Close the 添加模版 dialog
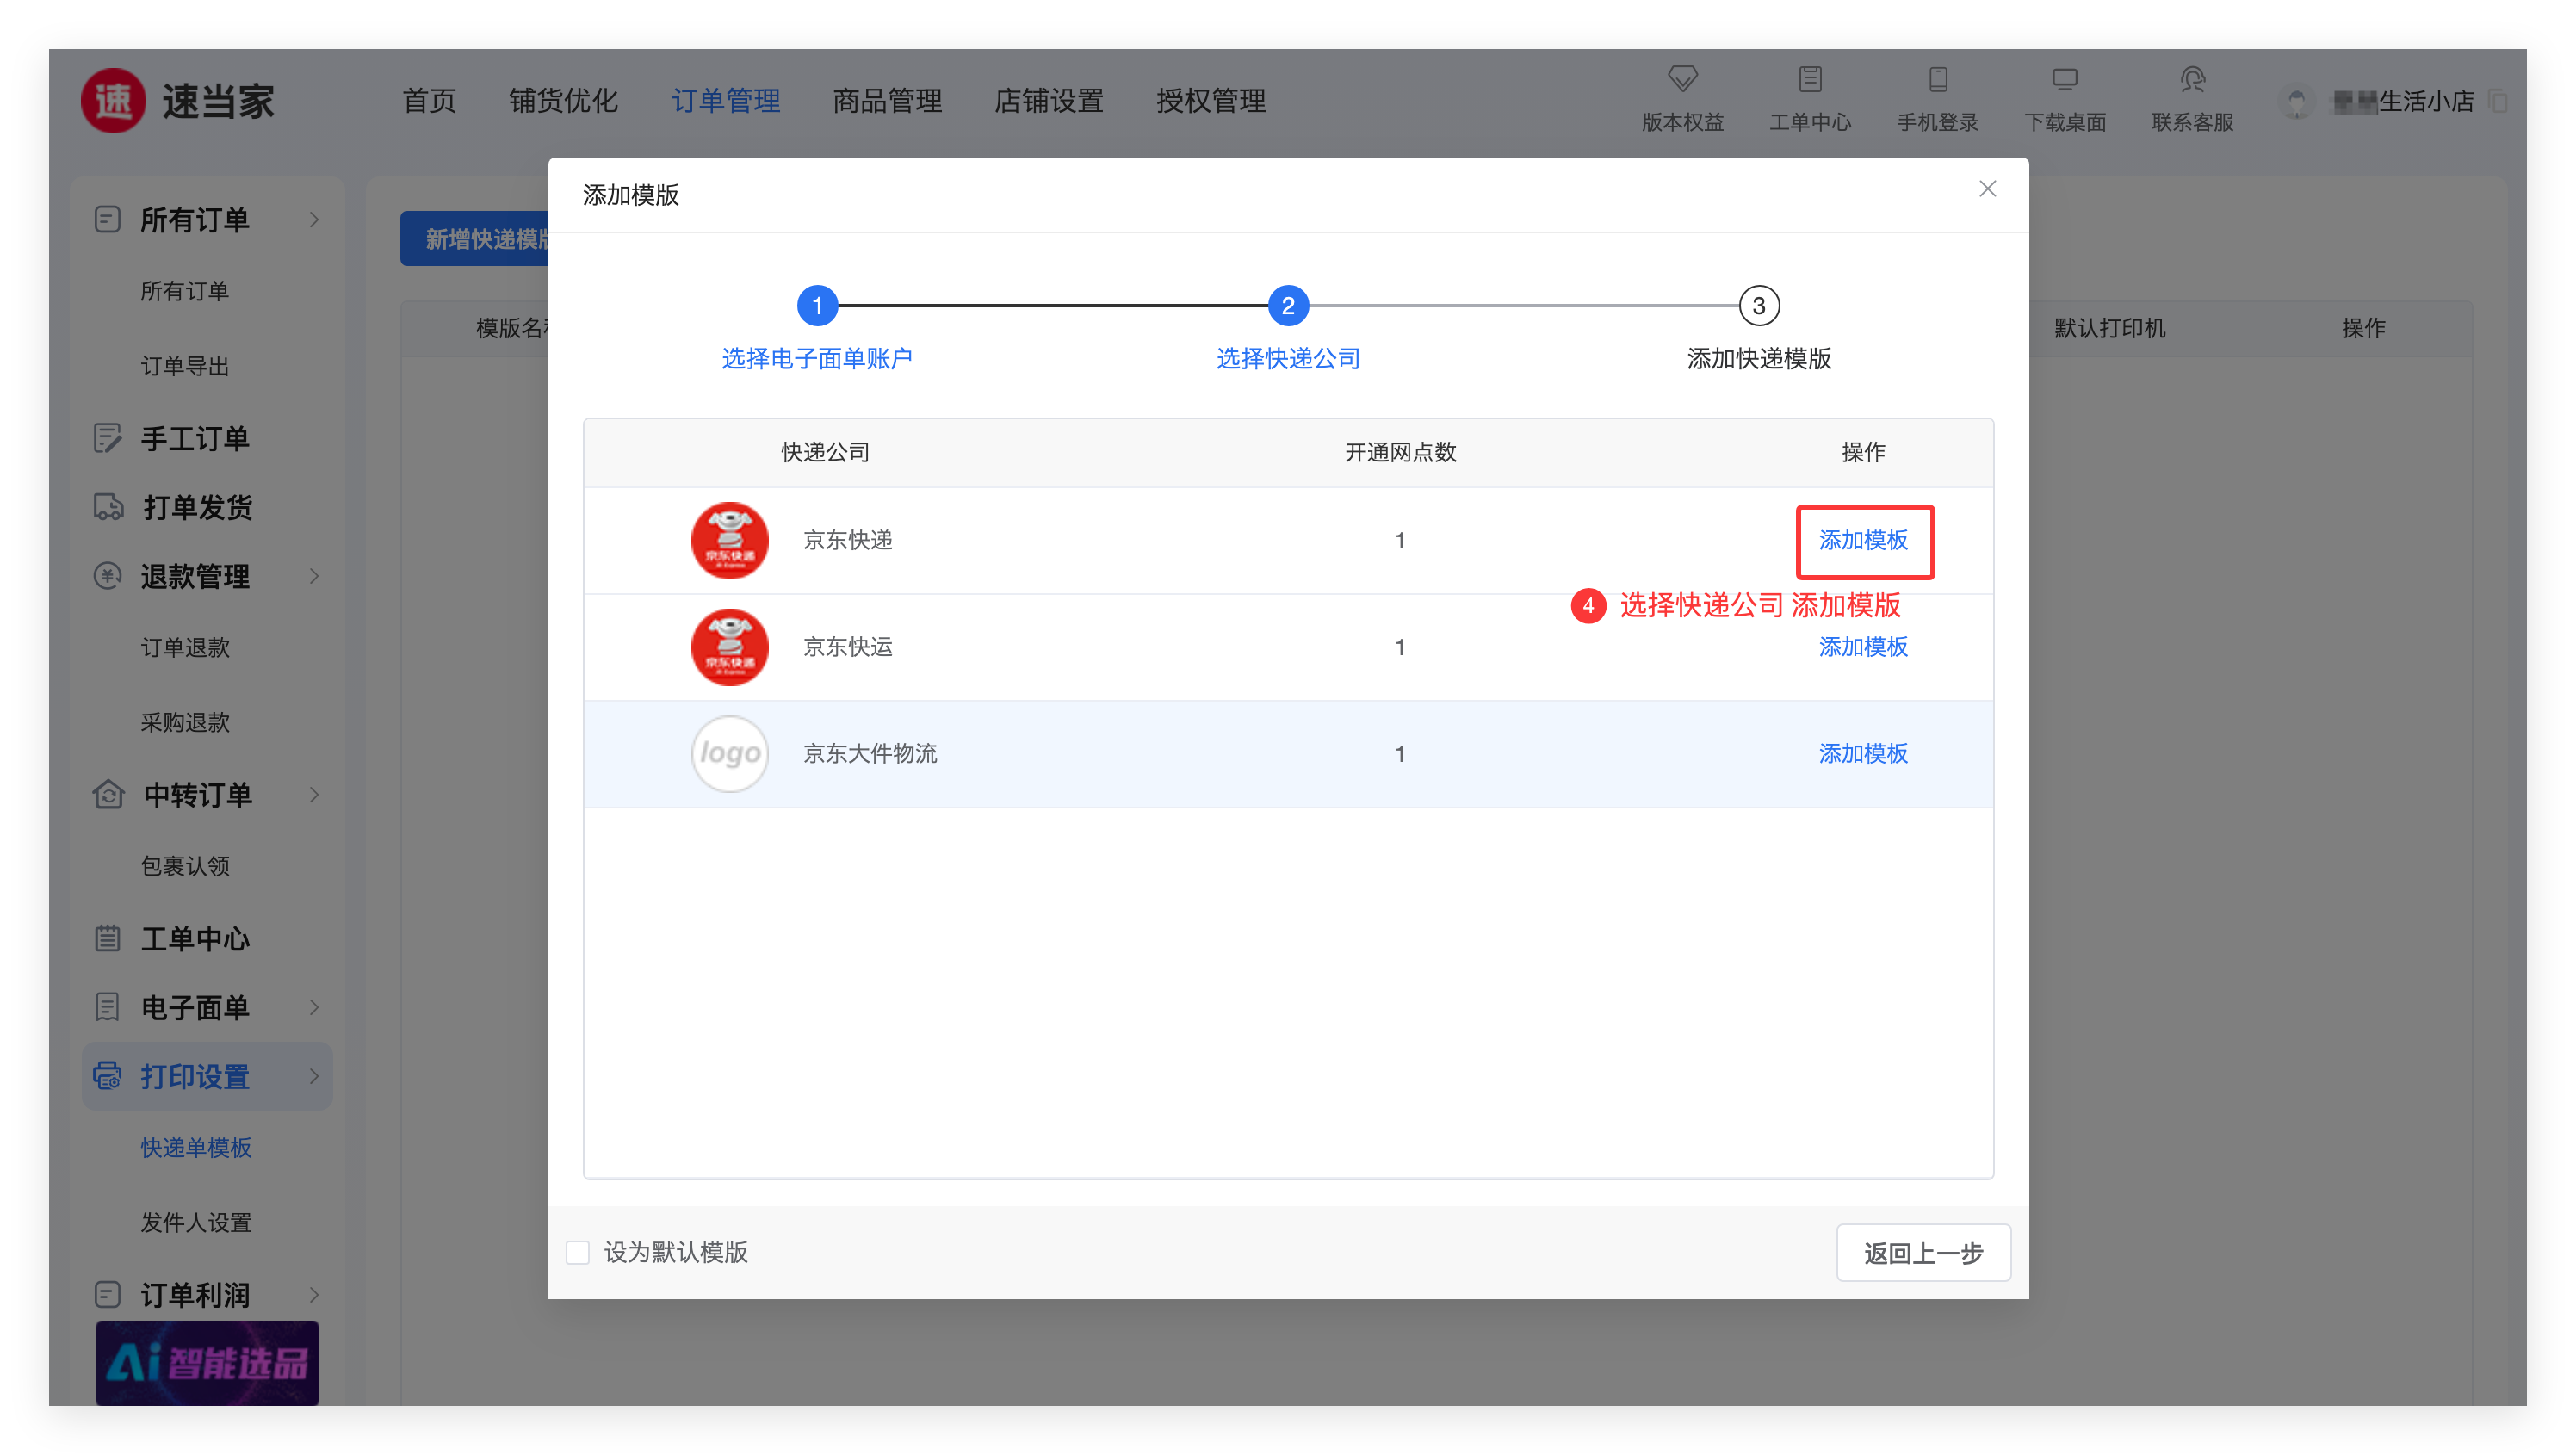The width and height of the screenshot is (2576, 1455). coord(1987,189)
